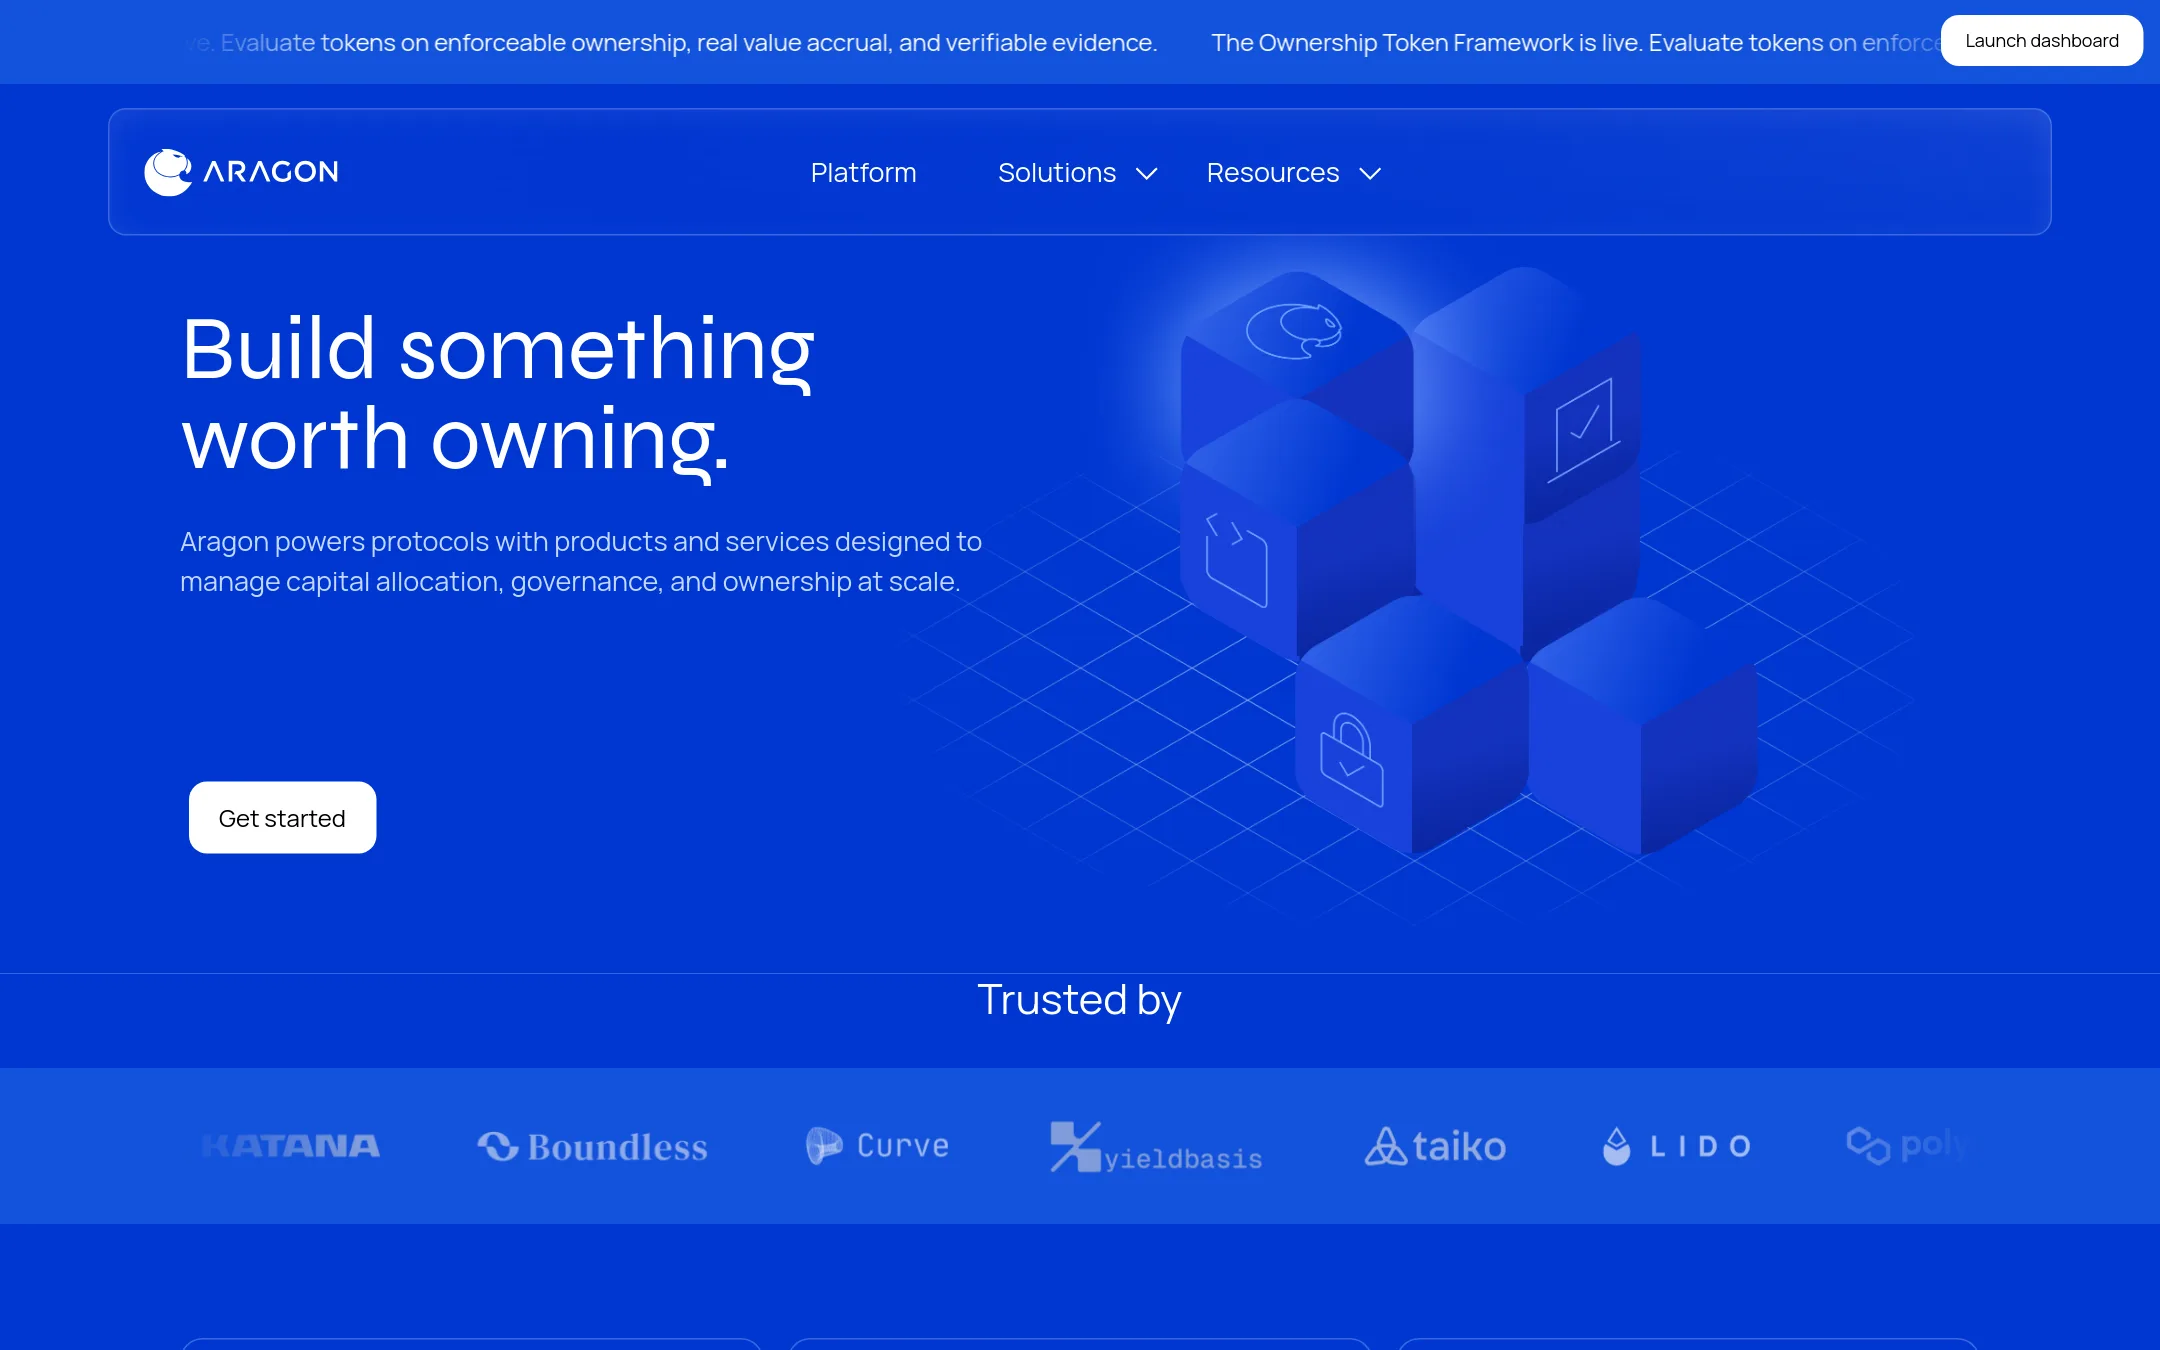This screenshot has height=1350, width=2160.
Task: Click the Aragon eagle logo icon
Action: (x=168, y=172)
